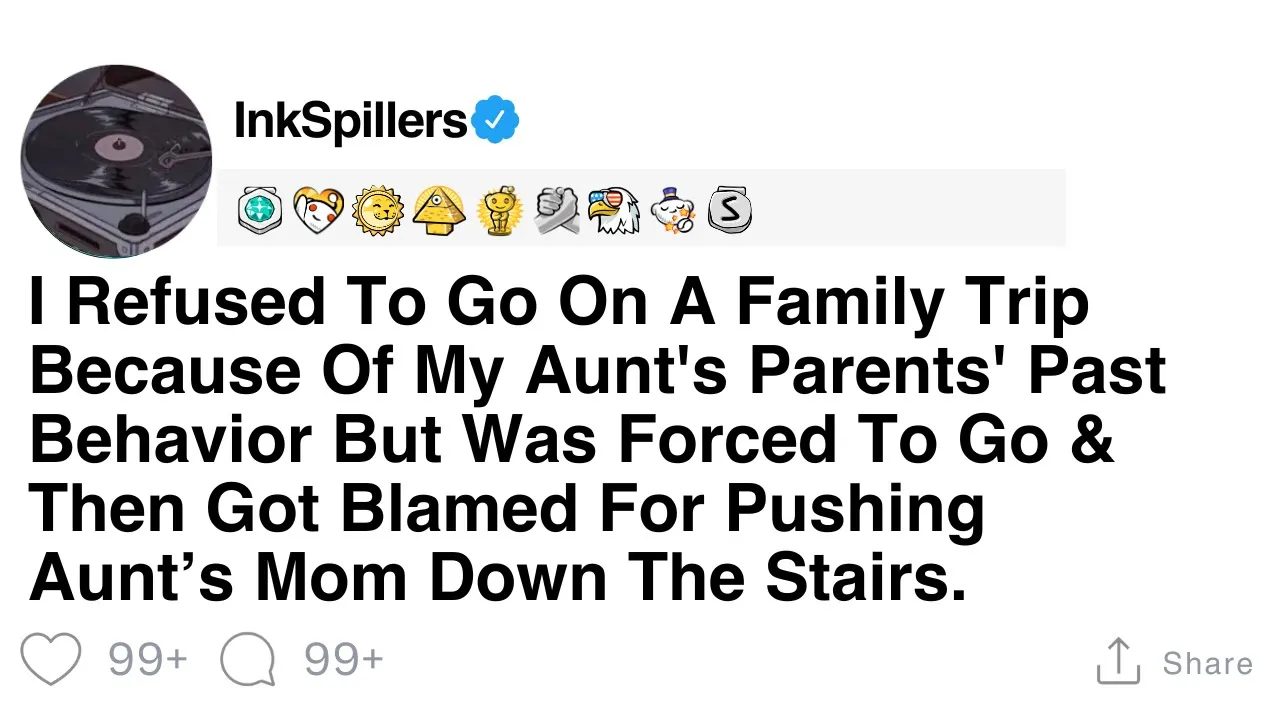The image size is (1280, 720).
Task: Click the gold Snoo trophy award
Action: (x=499, y=211)
